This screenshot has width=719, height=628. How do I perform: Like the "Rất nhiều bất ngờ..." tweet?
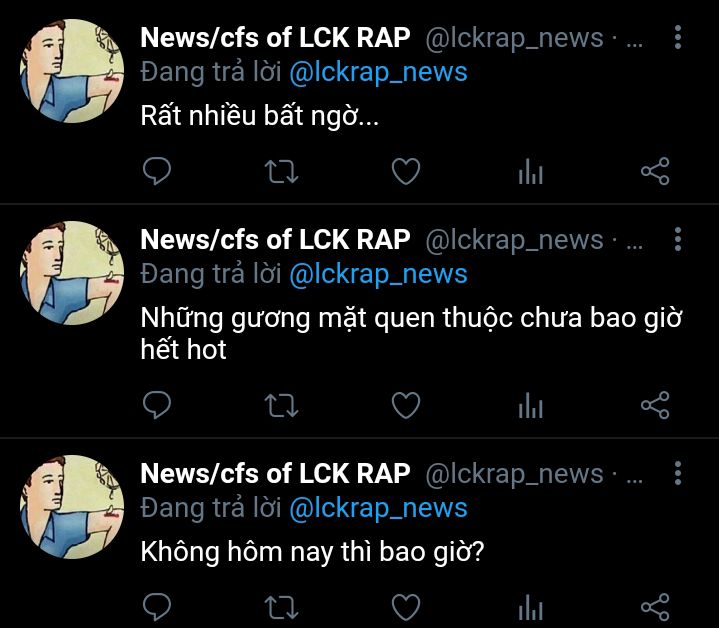[406, 171]
